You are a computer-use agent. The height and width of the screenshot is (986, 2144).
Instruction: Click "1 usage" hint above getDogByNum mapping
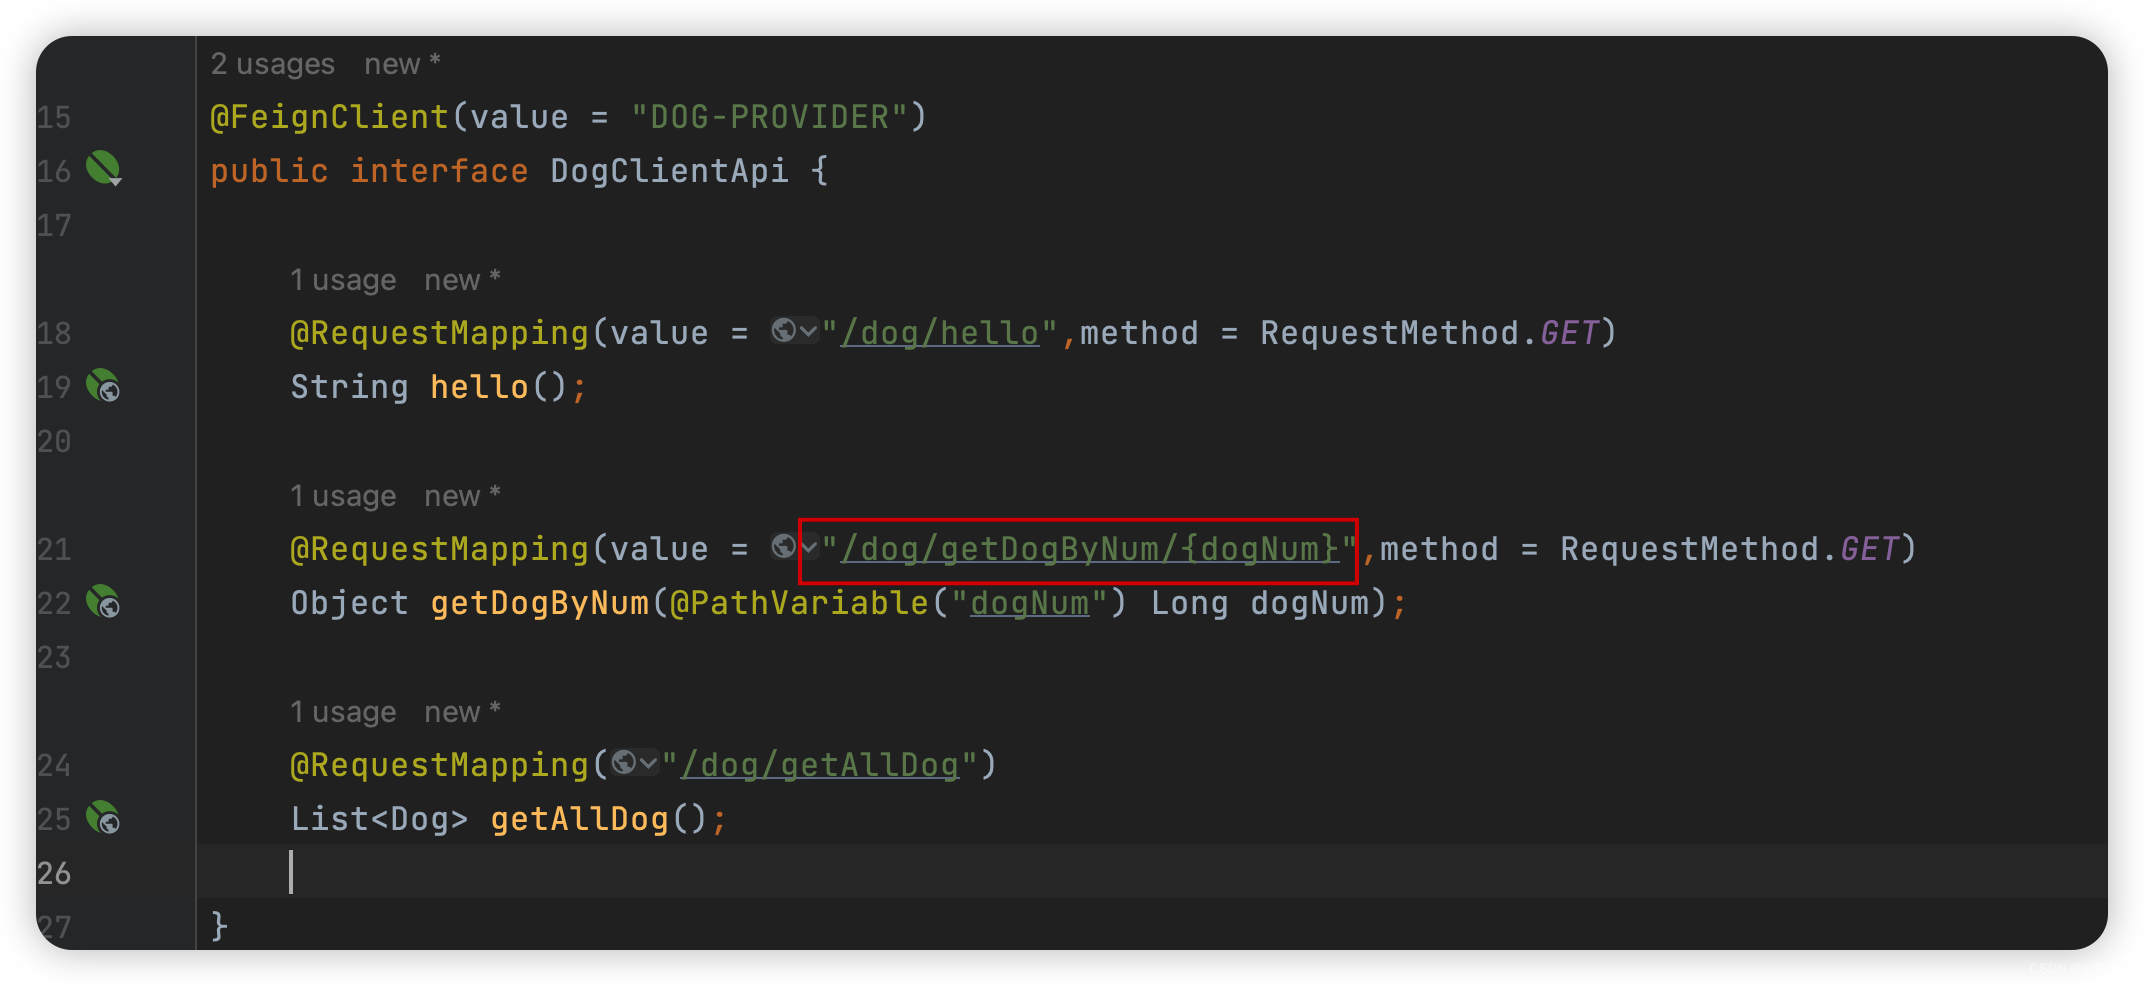[343, 496]
